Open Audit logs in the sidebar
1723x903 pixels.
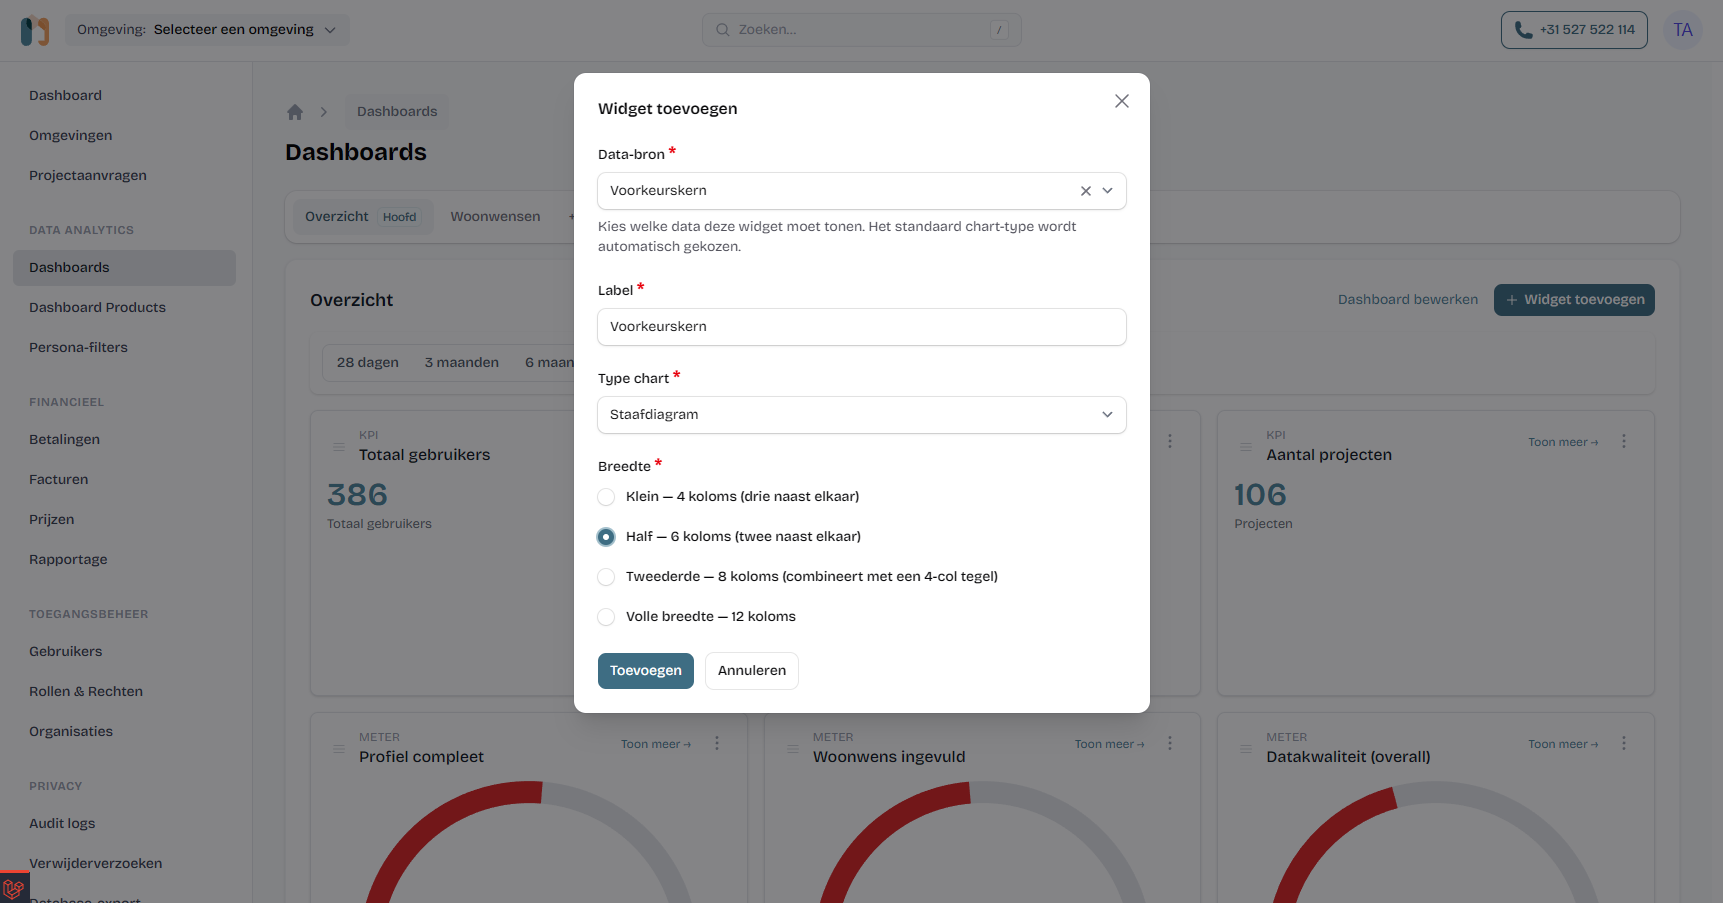pyautogui.click(x=62, y=824)
